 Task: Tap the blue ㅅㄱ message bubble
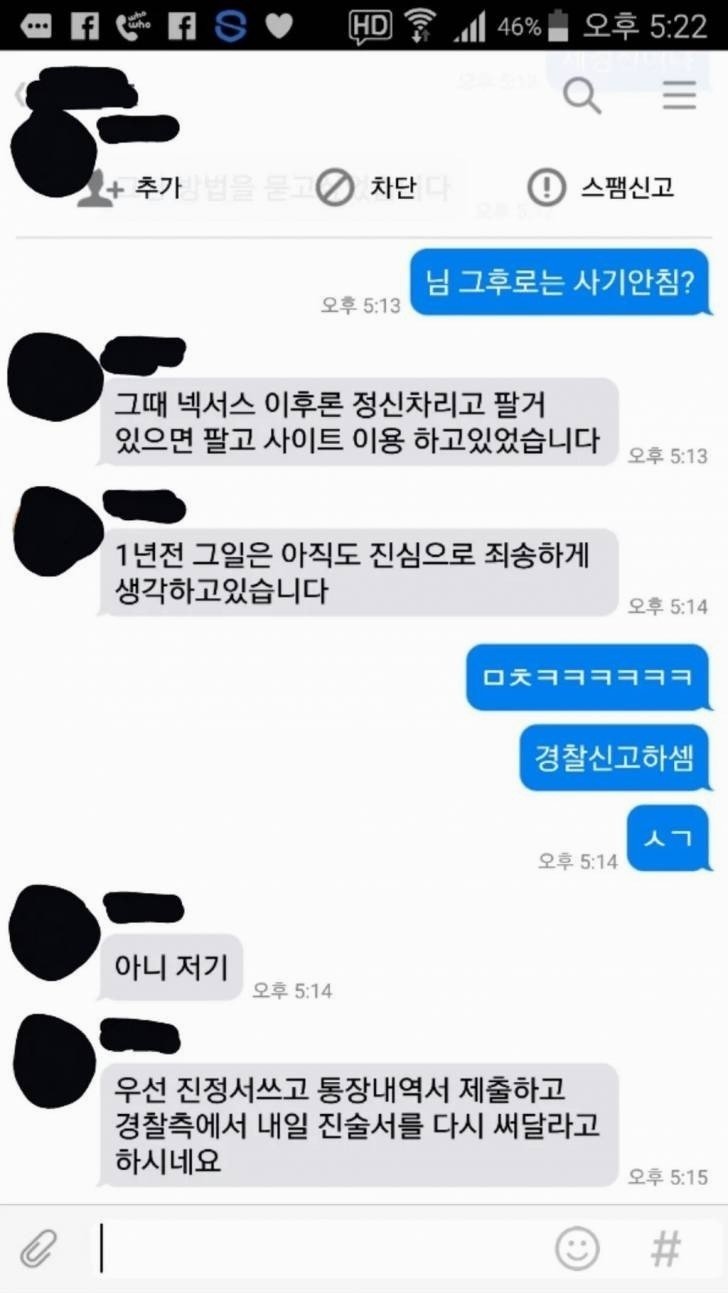tap(668, 838)
